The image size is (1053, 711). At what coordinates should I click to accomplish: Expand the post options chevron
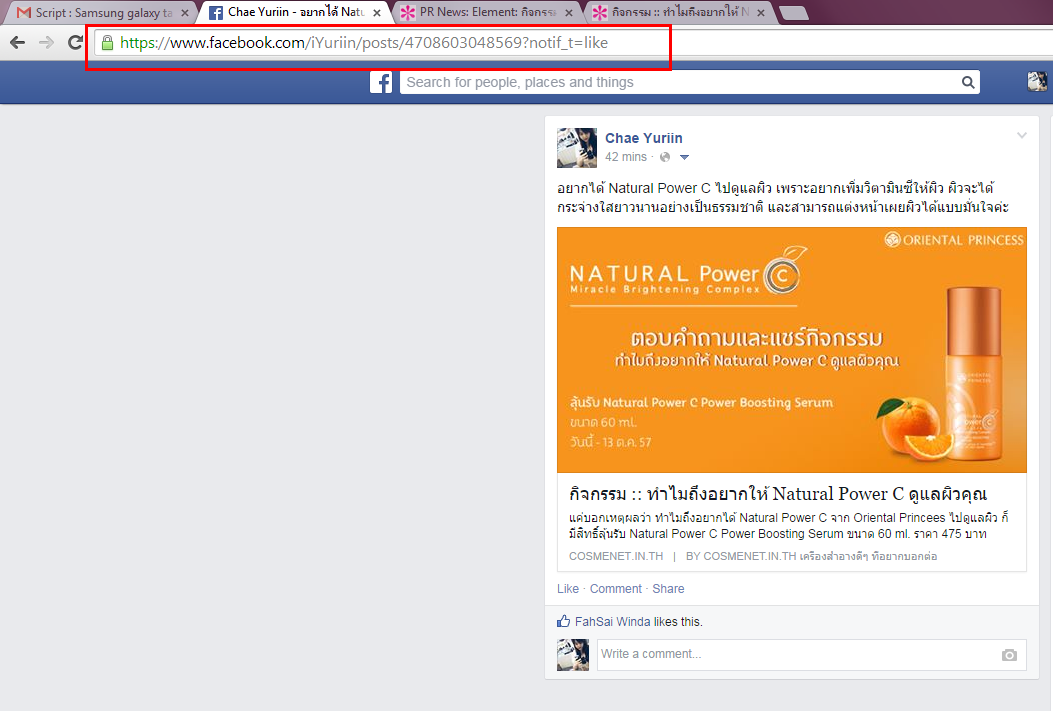click(x=1021, y=136)
